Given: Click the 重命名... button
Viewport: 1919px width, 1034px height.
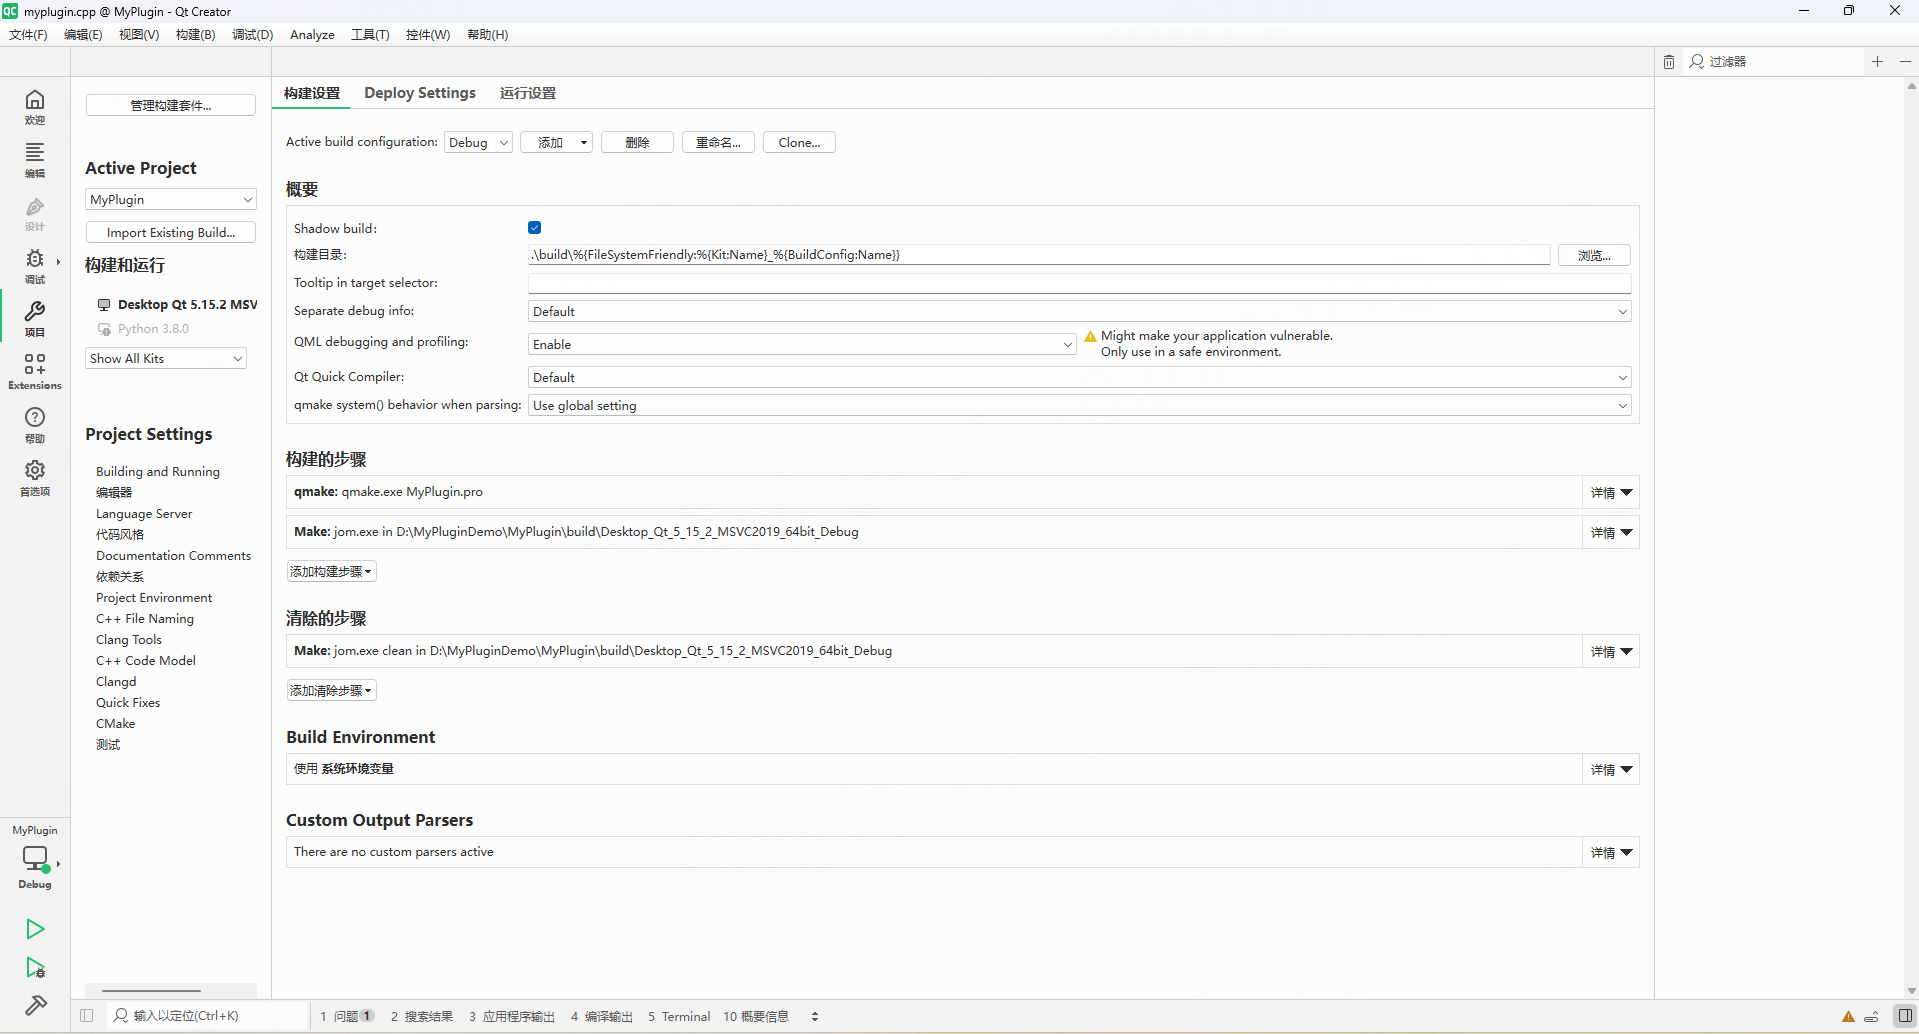Looking at the screenshot, I should click(x=718, y=142).
